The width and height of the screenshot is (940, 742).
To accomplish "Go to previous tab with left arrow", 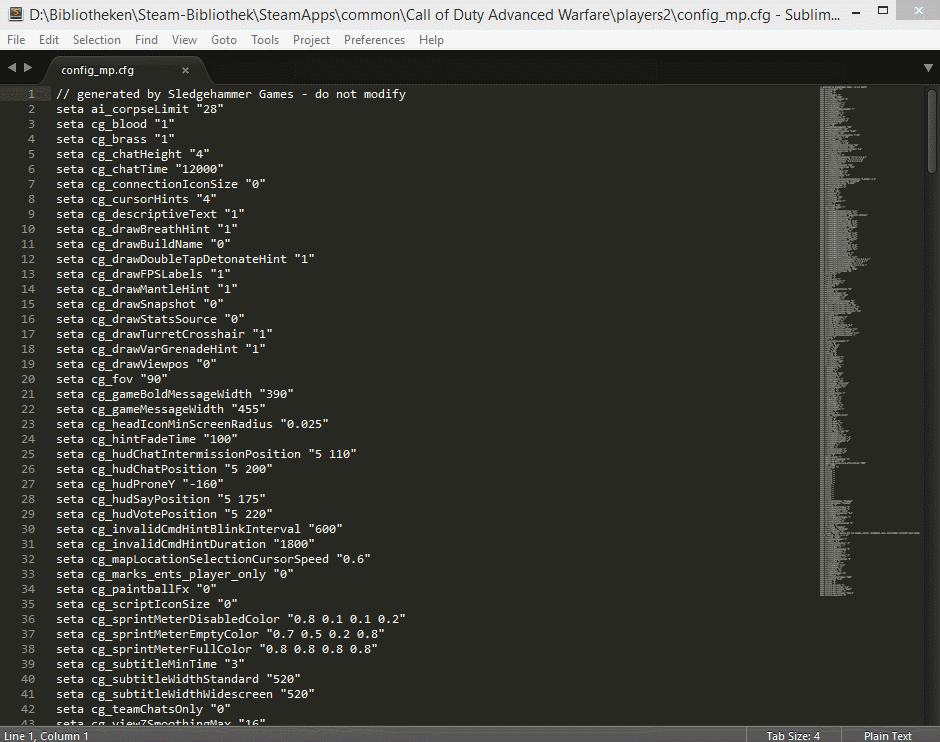I will pos(11,68).
